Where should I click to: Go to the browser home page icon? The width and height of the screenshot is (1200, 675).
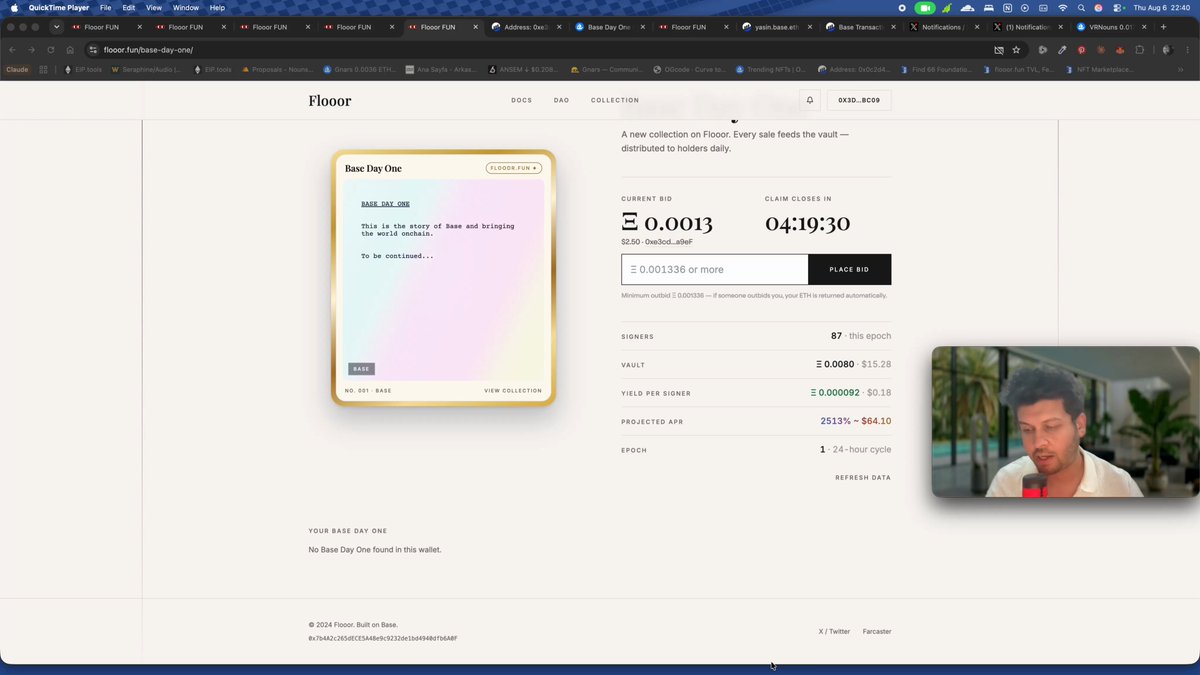tap(70, 50)
